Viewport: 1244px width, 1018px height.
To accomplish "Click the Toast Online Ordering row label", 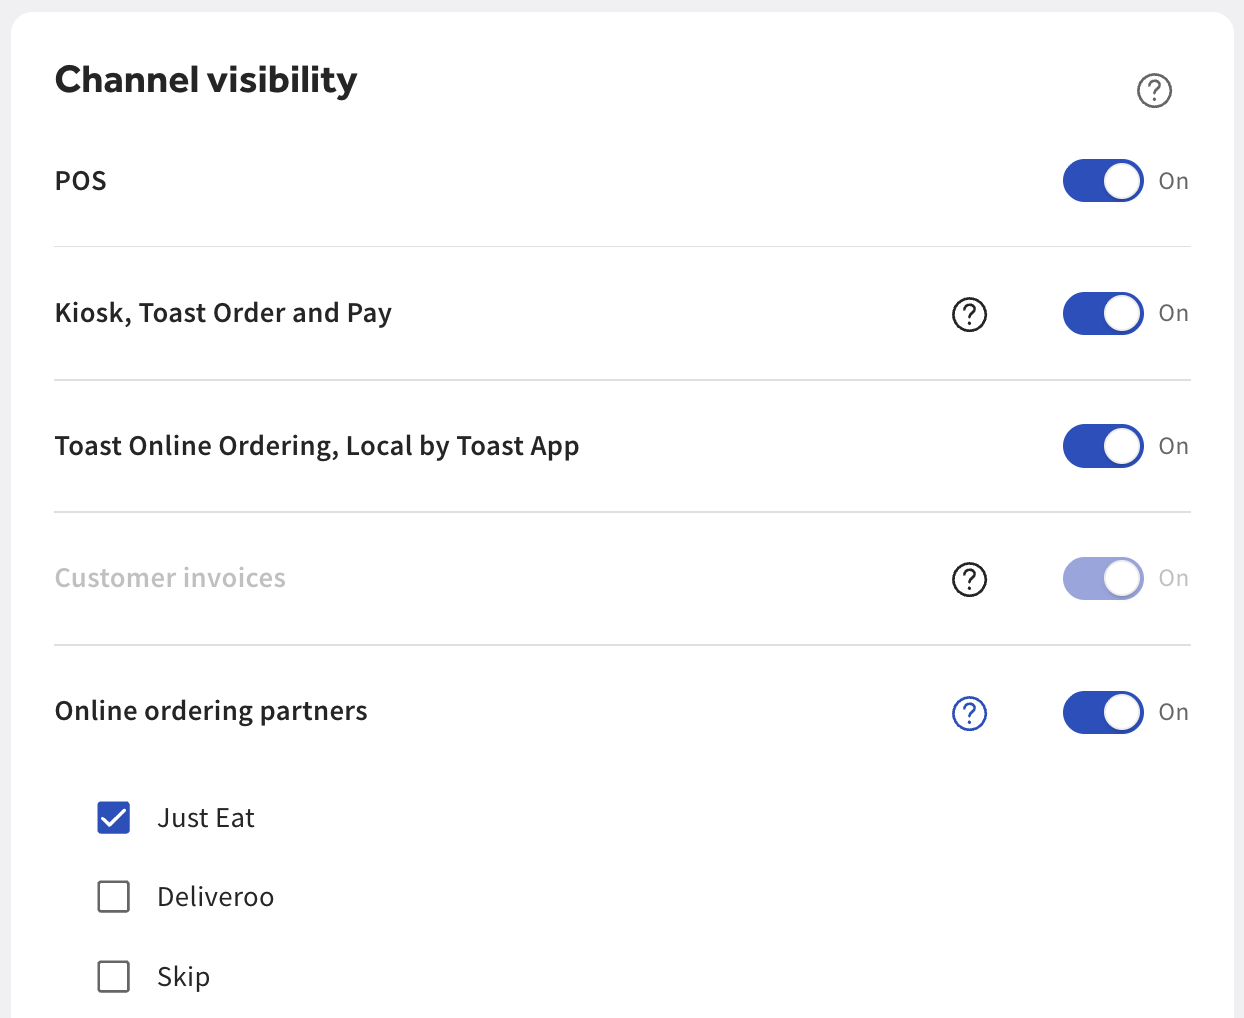I will point(317,446).
